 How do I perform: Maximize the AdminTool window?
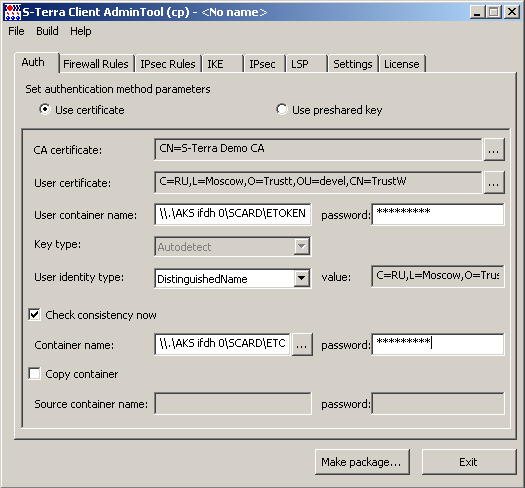tap(494, 12)
